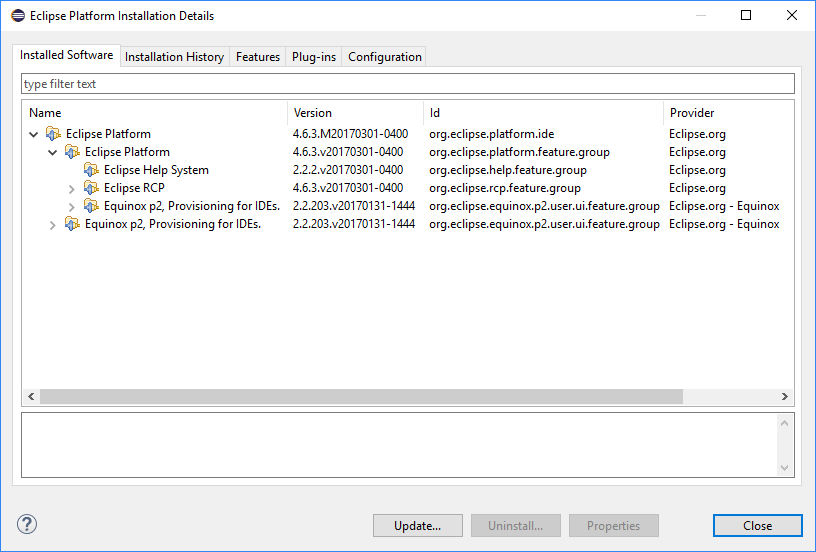Screen dimensions: 816x552
Task: Switch to the Plug-ins tab
Action: [x=314, y=57]
